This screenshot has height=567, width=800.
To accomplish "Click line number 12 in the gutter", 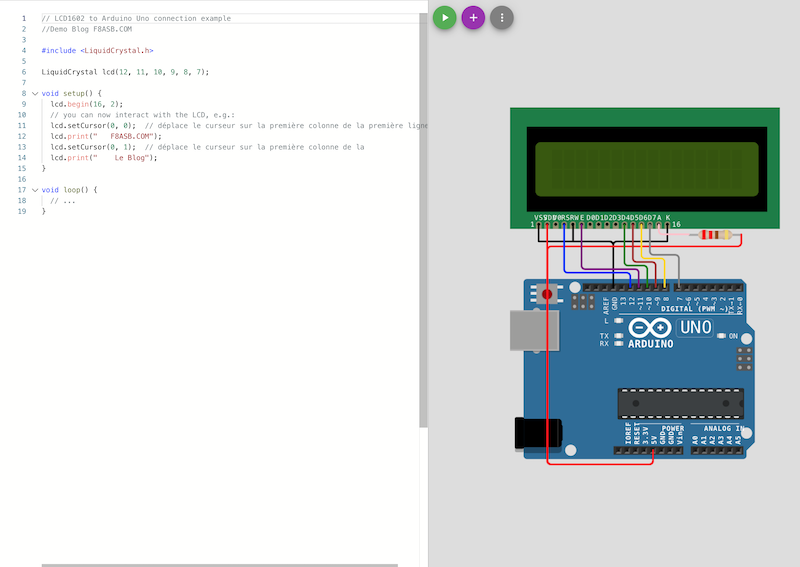I will tap(22, 136).
